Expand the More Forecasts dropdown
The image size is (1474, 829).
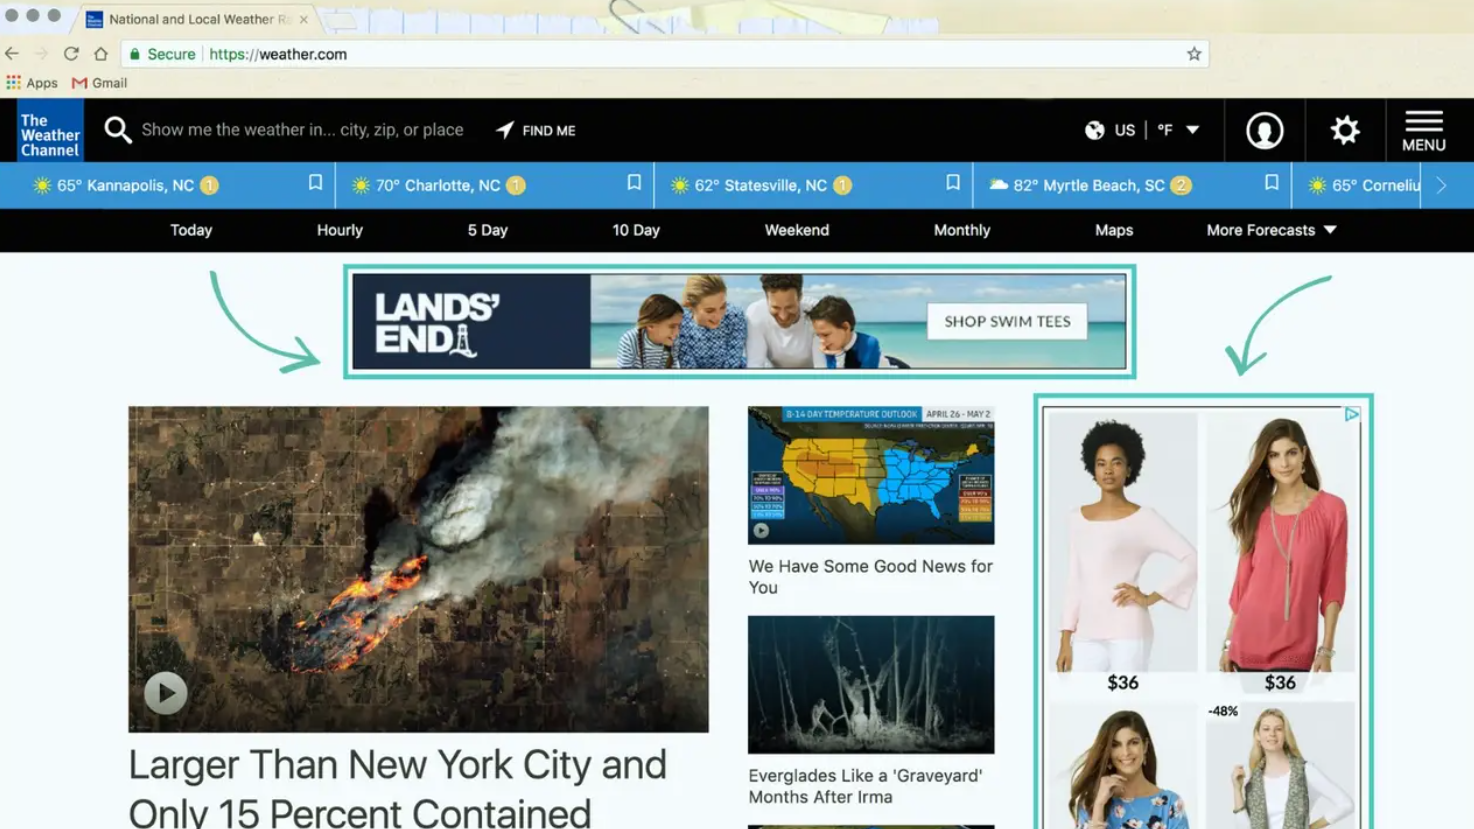pyautogui.click(x=1268, y=230)
